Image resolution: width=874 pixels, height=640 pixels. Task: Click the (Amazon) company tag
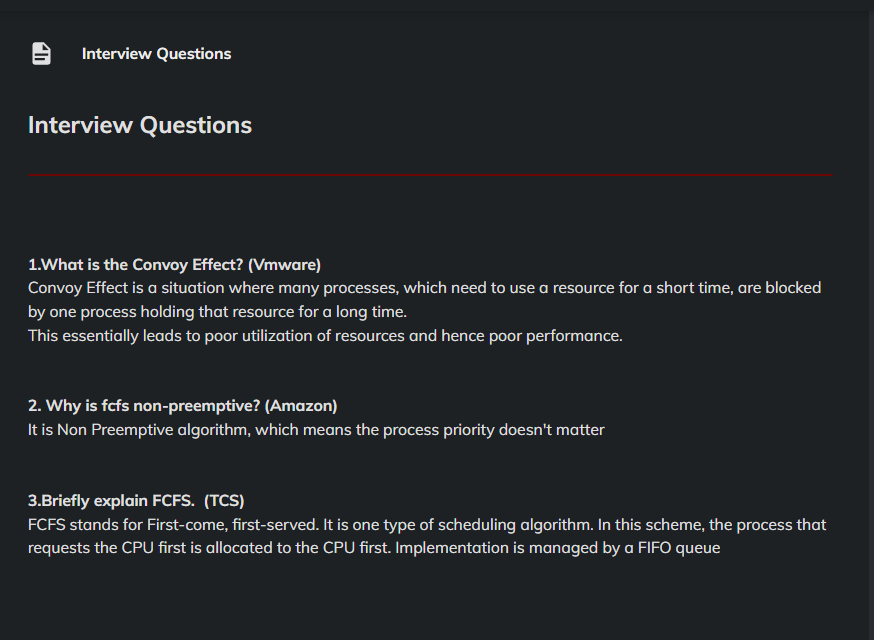301,406
